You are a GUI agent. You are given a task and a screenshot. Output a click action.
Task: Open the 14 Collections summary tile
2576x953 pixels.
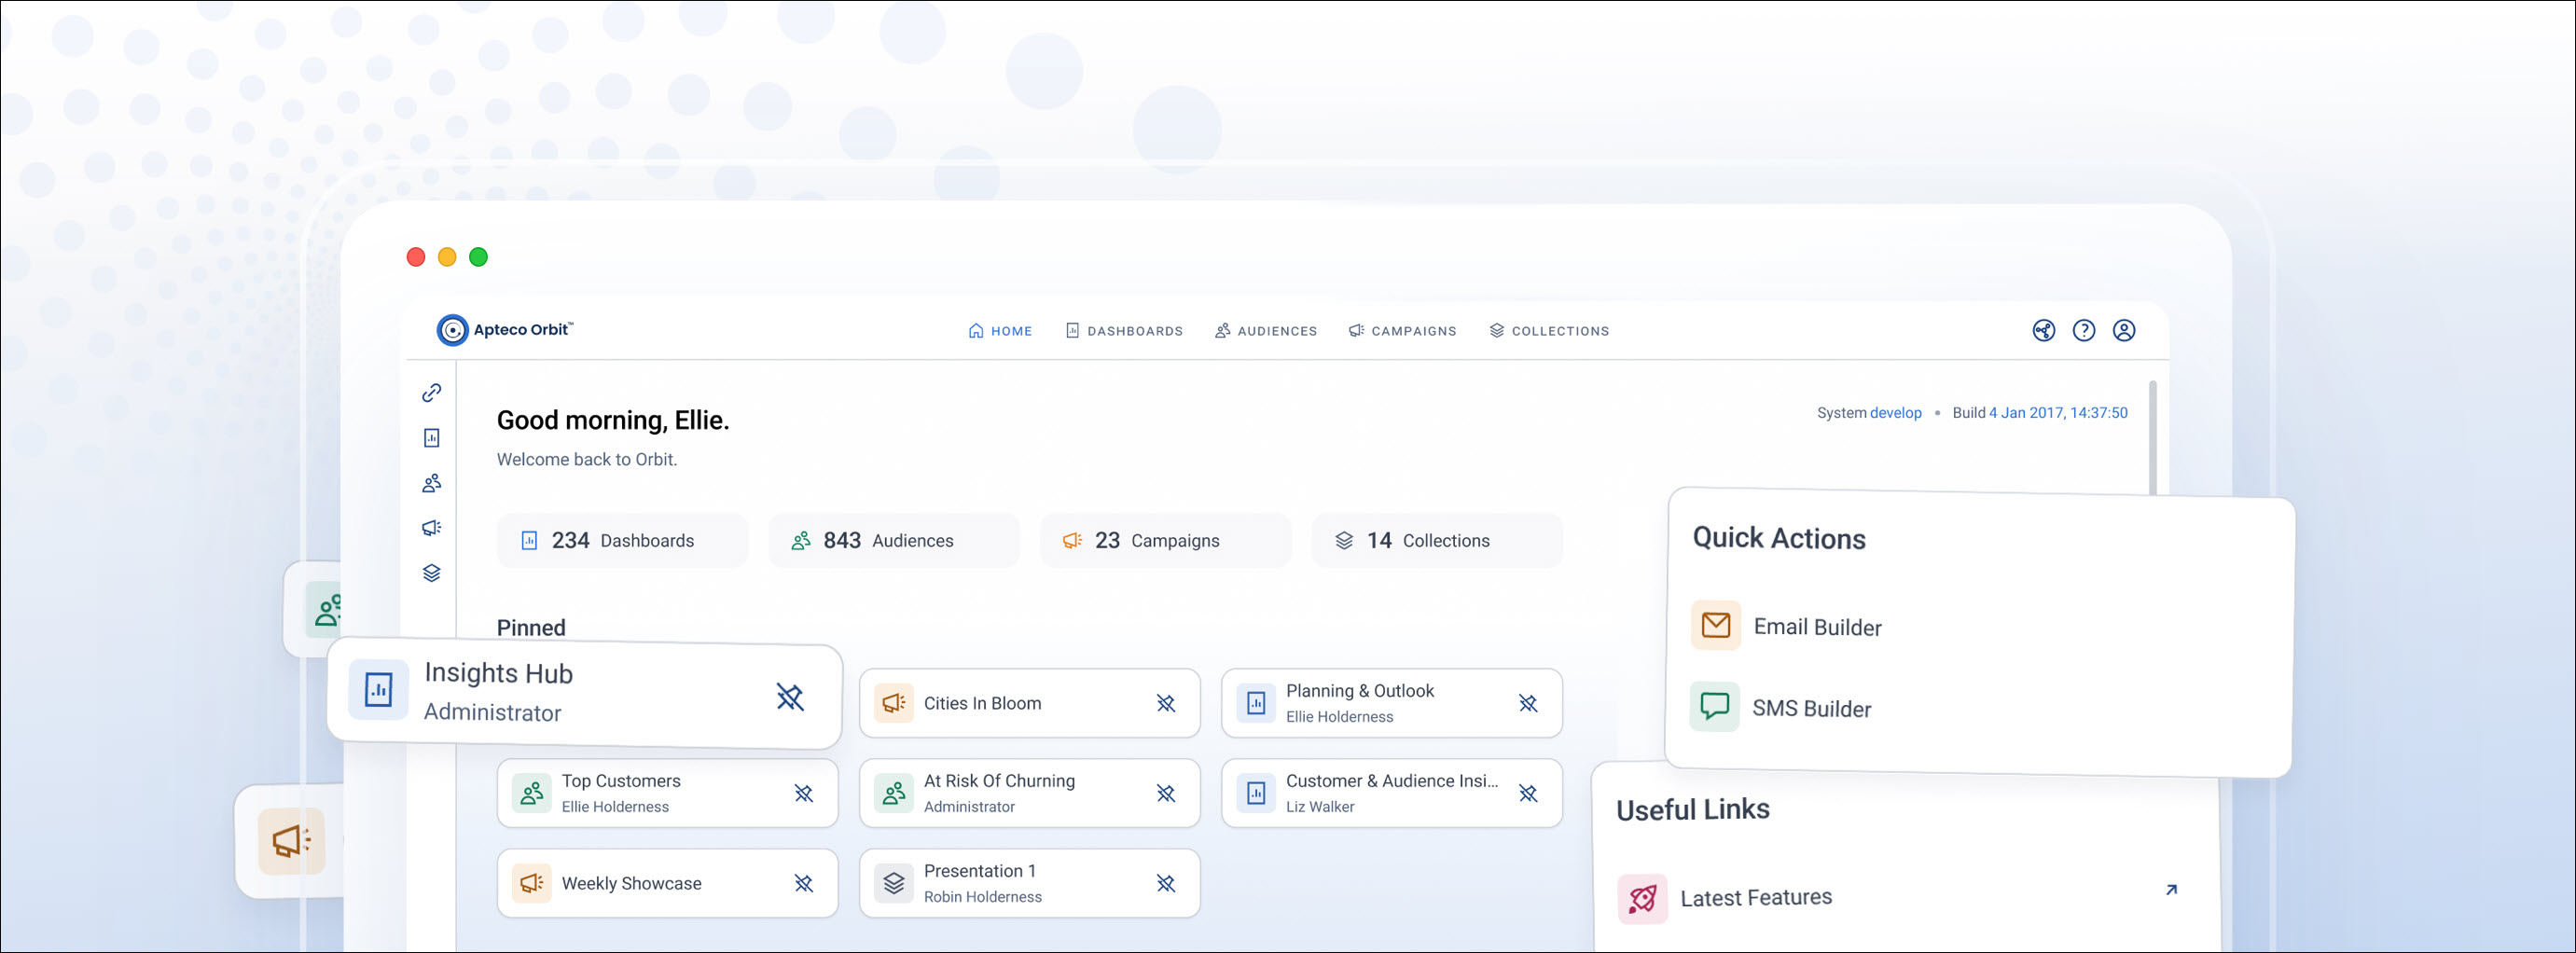click(1437, 541)
